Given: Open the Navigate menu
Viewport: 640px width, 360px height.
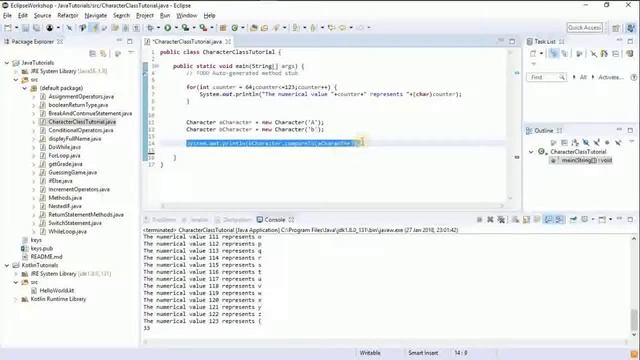Looking at the screenshot, I should pos(96,16).
